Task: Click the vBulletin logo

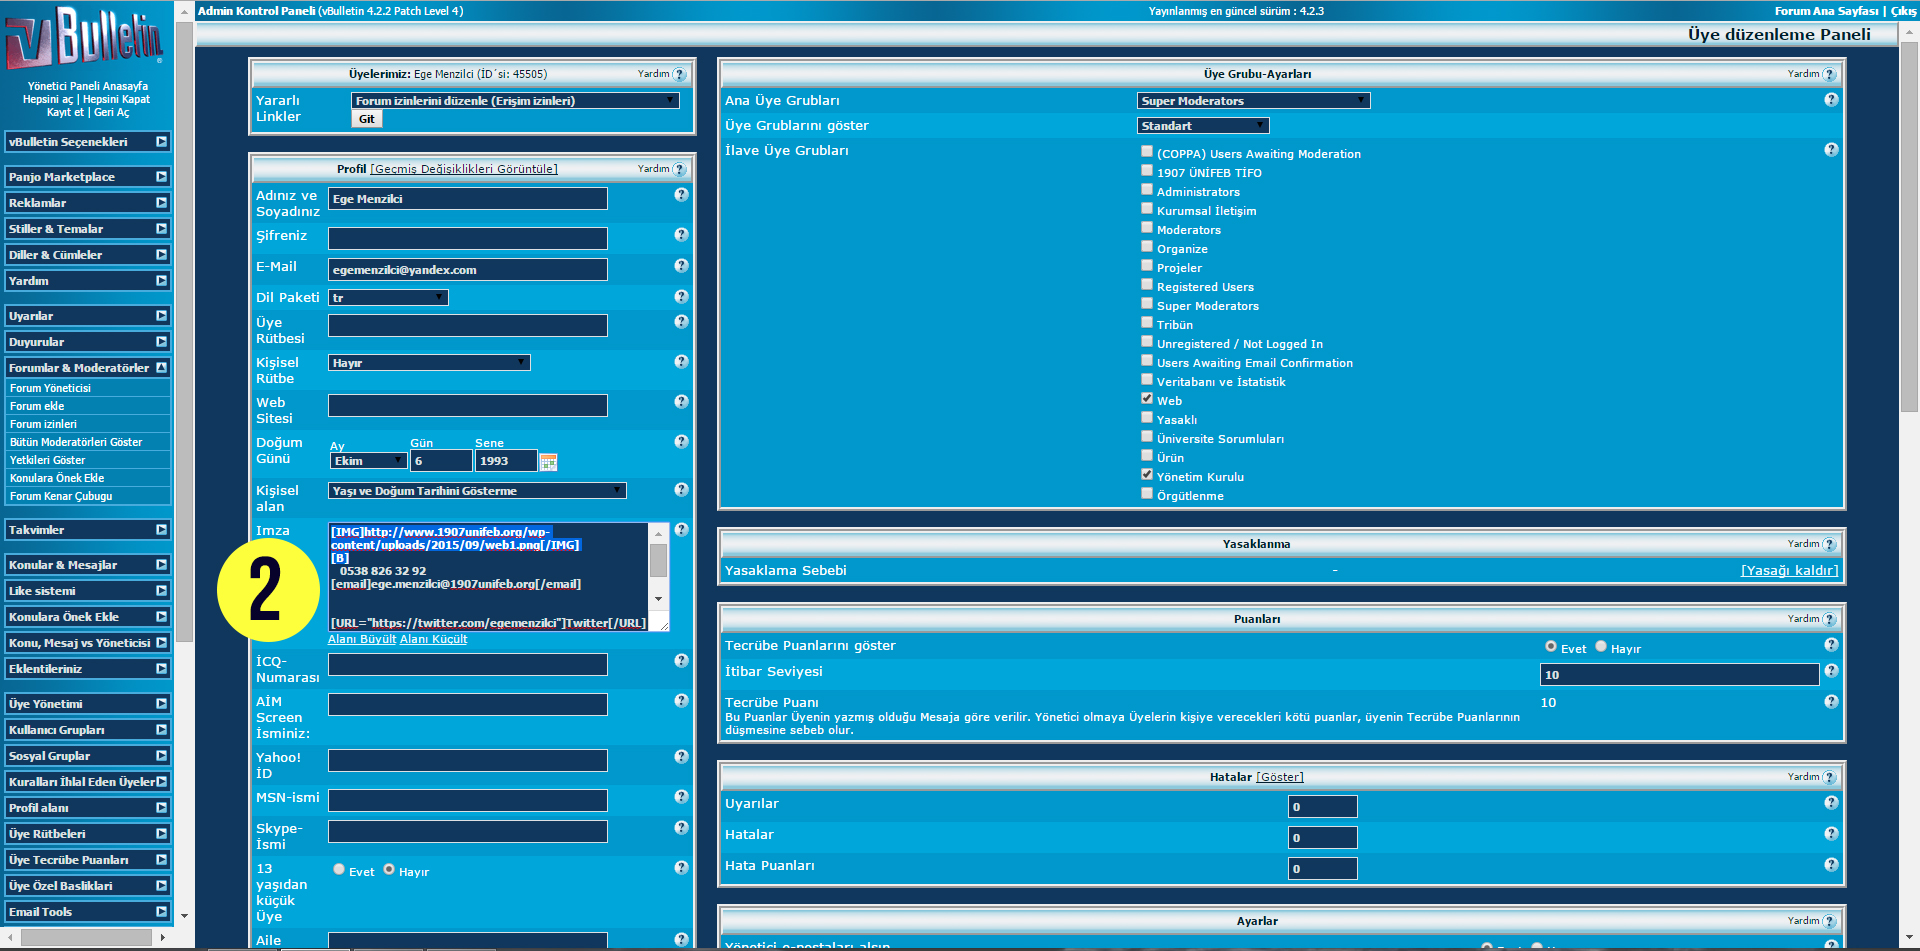Action: tap(84, 38)
